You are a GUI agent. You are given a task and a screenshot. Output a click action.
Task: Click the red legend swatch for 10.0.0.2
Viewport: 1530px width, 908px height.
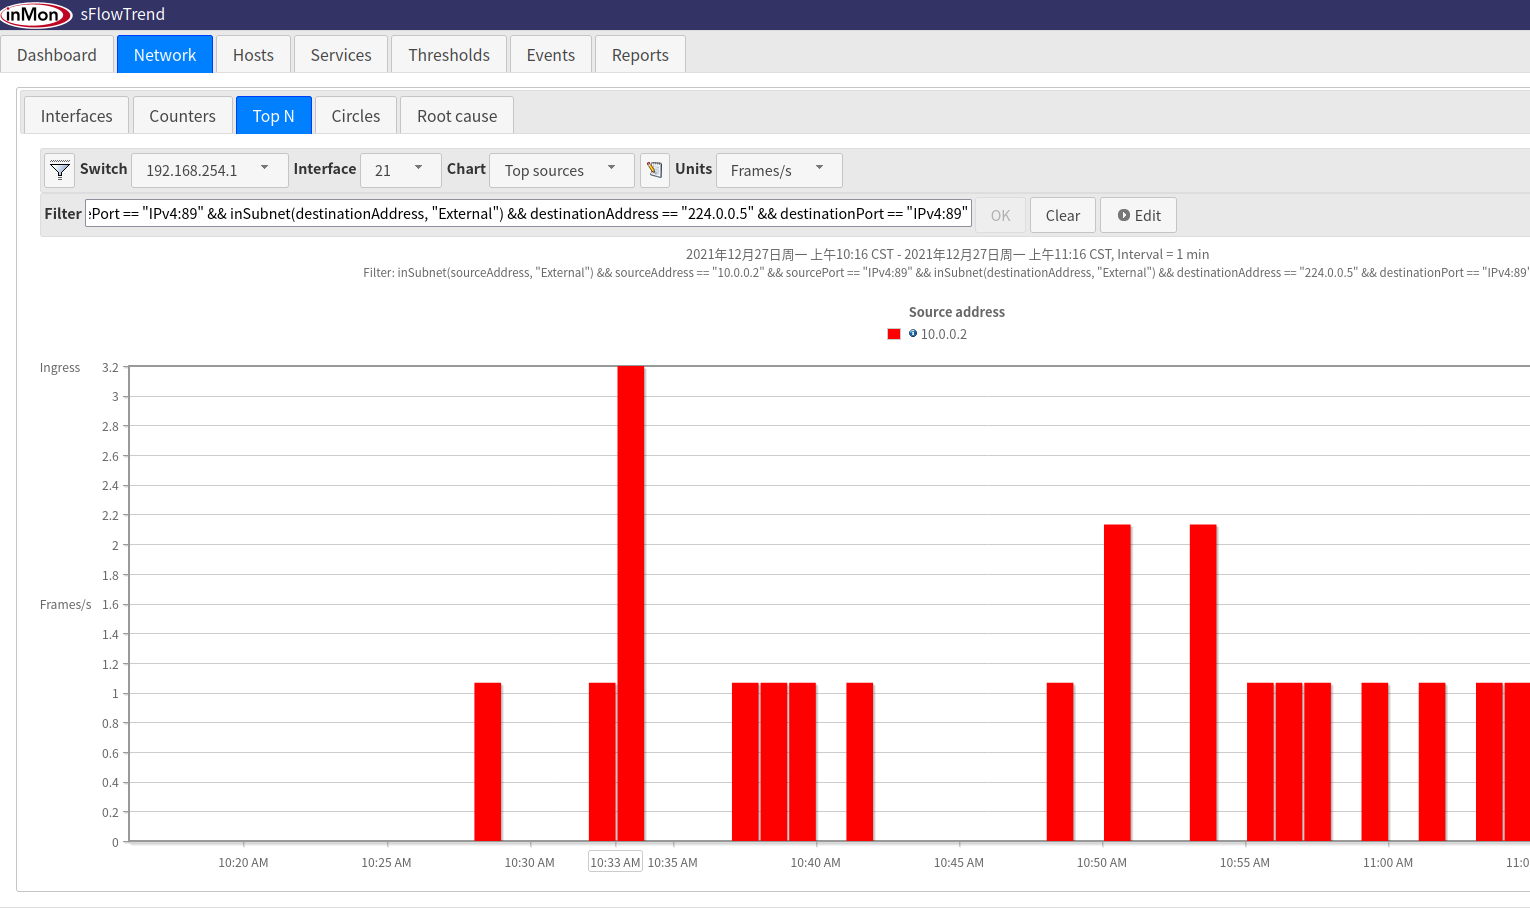(x=894, y=334)
